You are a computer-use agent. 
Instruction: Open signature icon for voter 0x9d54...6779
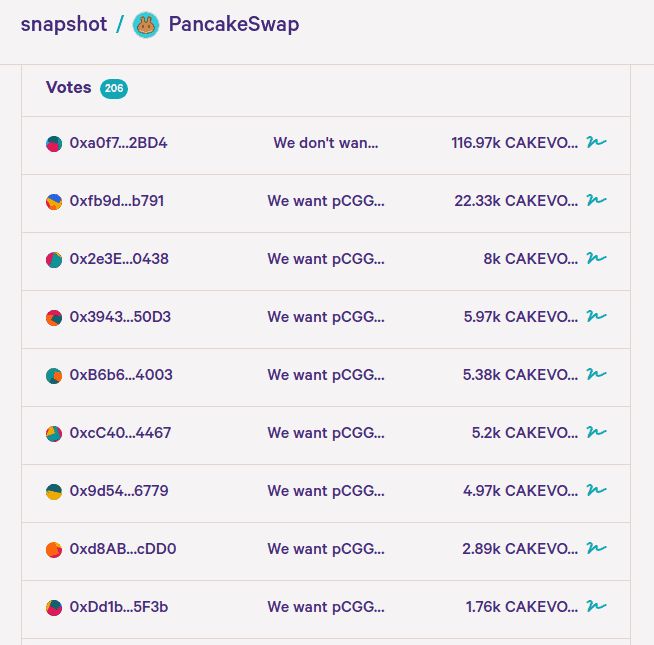597,491
